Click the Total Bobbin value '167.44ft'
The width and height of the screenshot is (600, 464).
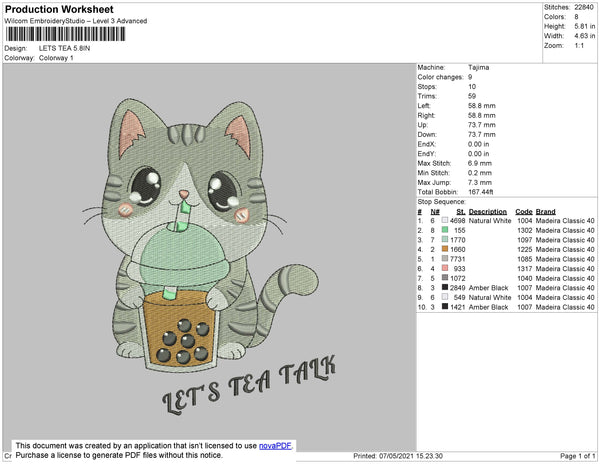point(481,192)
